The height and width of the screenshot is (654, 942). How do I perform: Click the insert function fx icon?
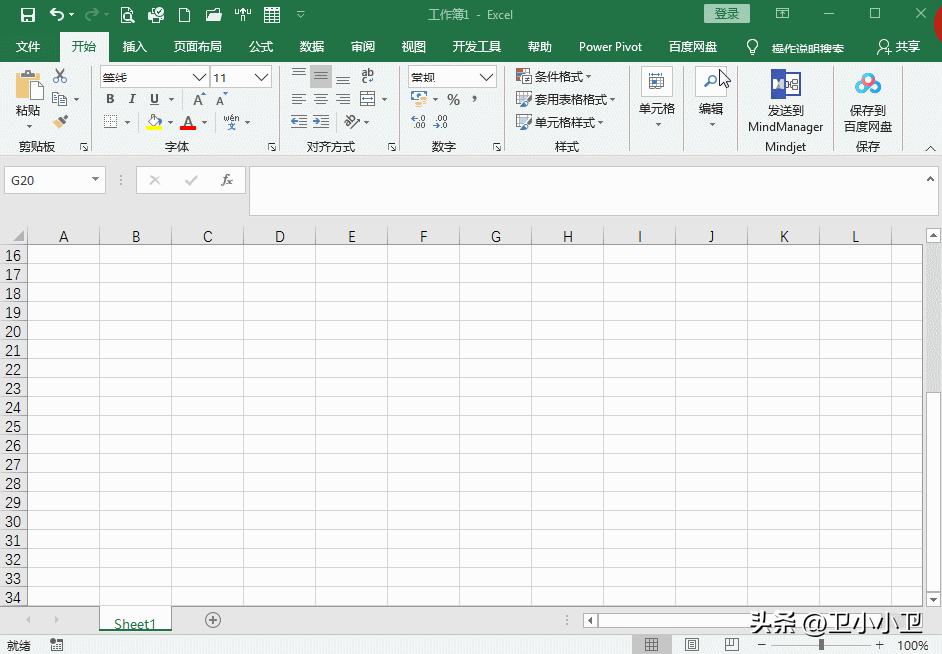click(x=226, y=180)
